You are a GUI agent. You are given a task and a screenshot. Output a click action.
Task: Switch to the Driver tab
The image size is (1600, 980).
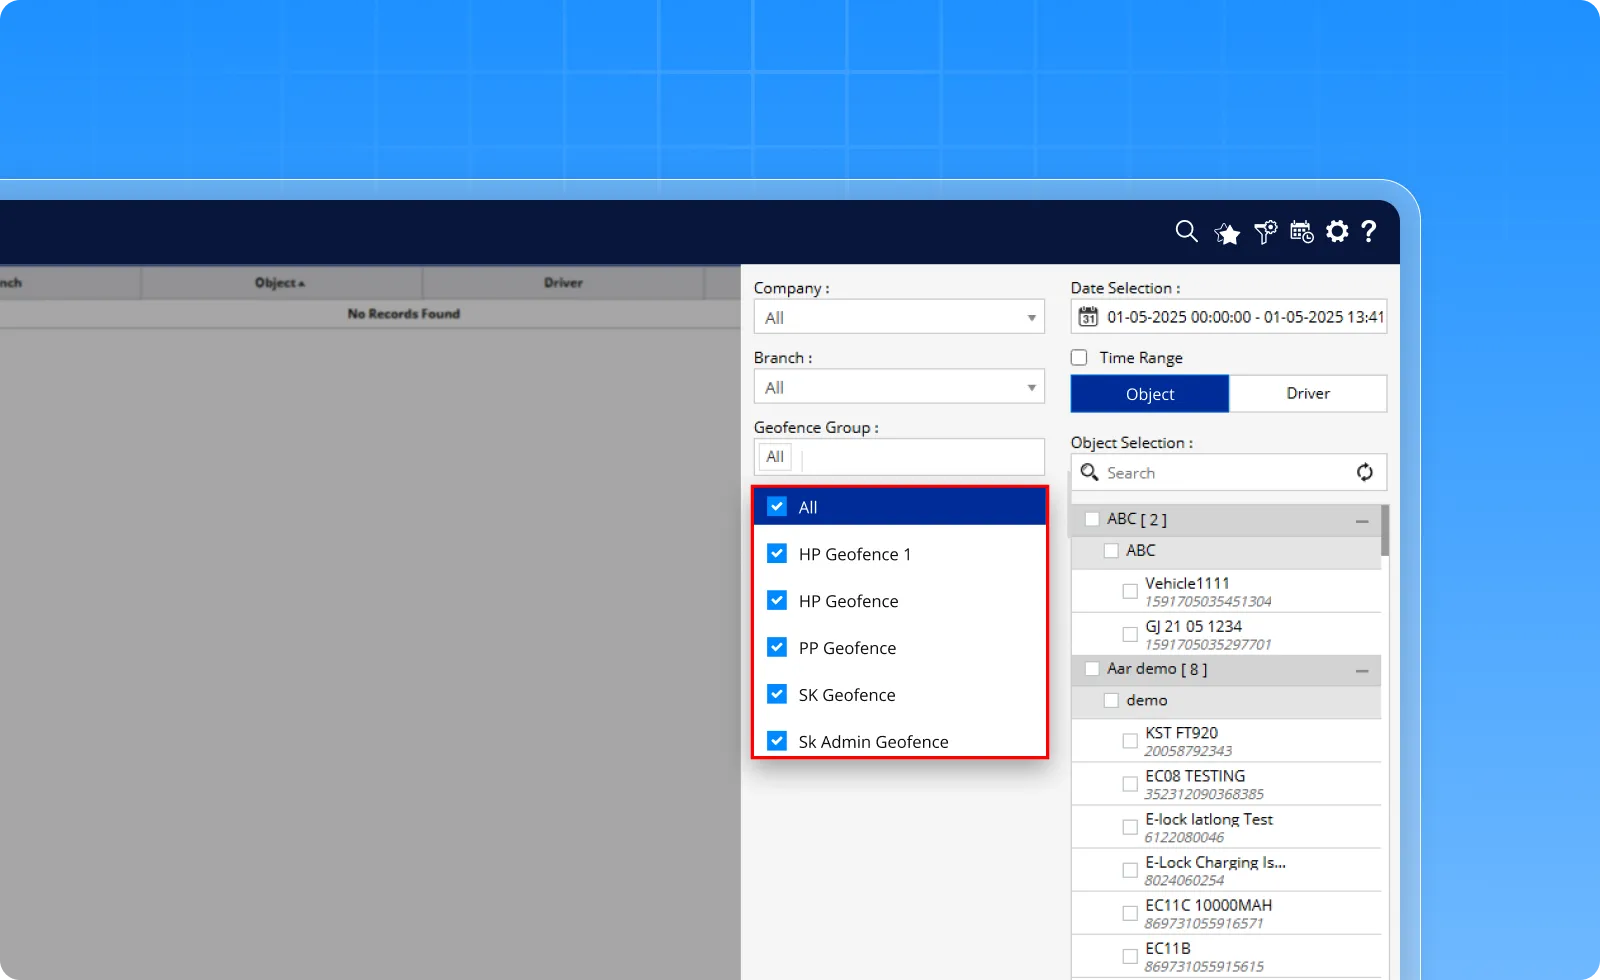tap(1307, 394)
